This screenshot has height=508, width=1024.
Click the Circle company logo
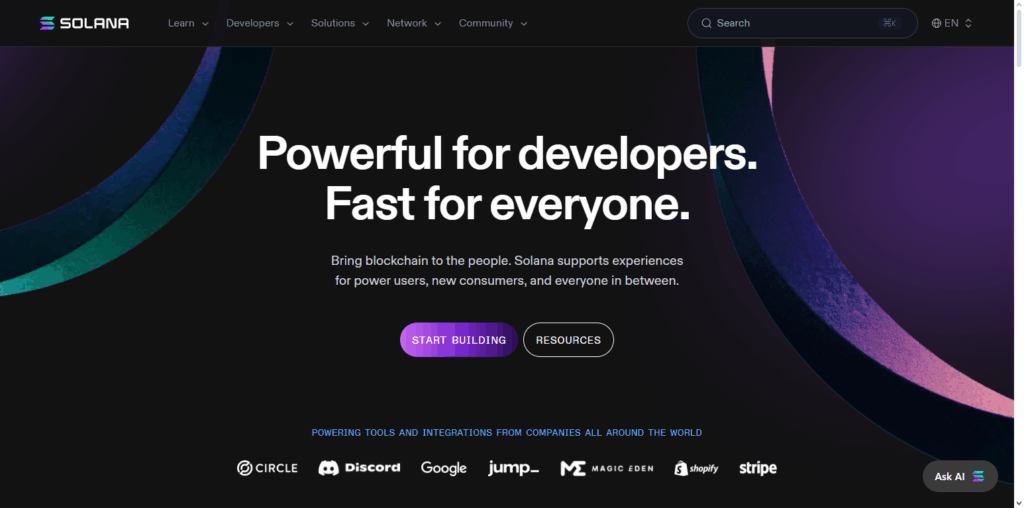pyautogui.click(x=267, y=468)
